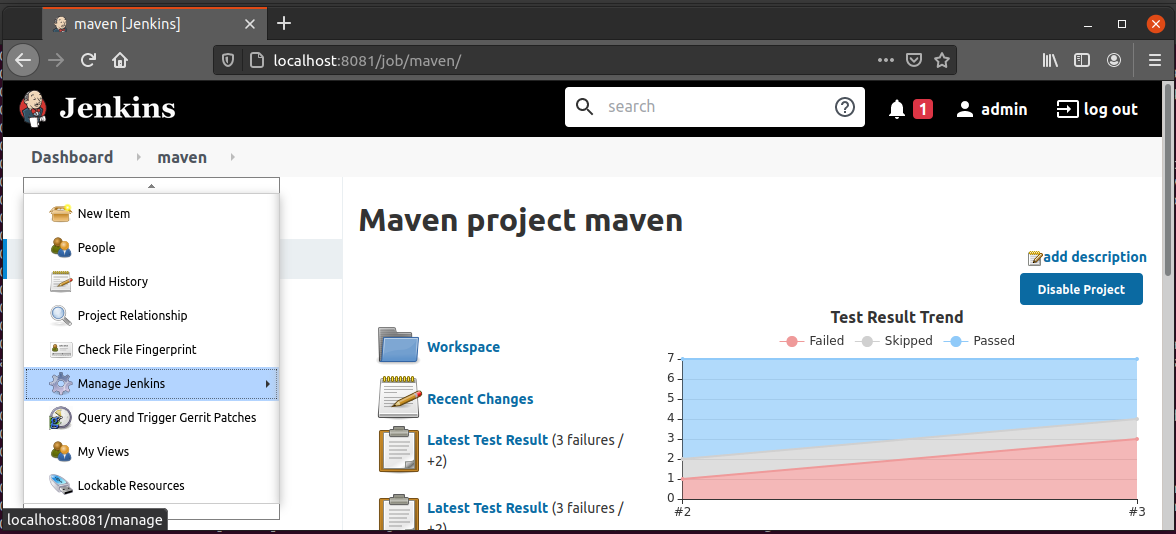Click the browser address bar URL
This screenshot has height=534, width=1176.
coord(367,60)
